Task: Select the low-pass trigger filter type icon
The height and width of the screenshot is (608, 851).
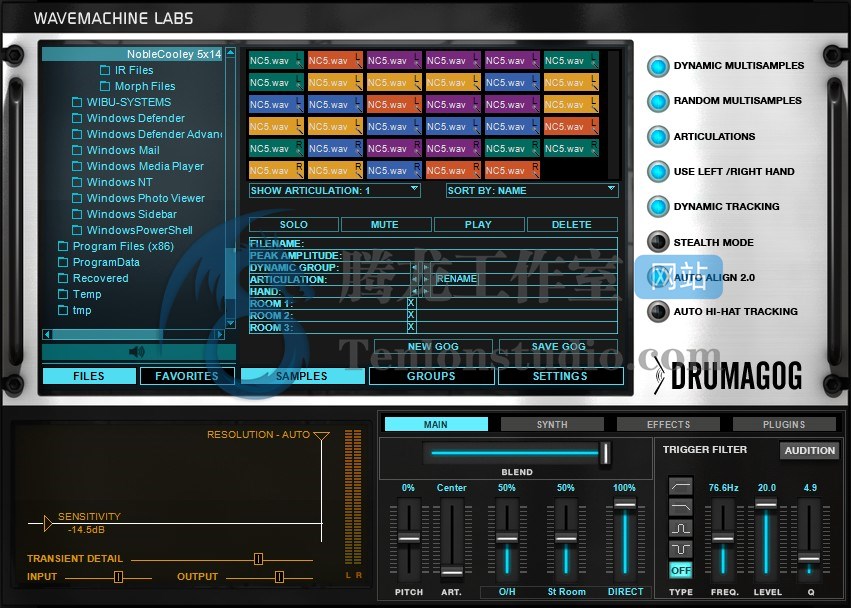Action: click(x=680, y=507)
